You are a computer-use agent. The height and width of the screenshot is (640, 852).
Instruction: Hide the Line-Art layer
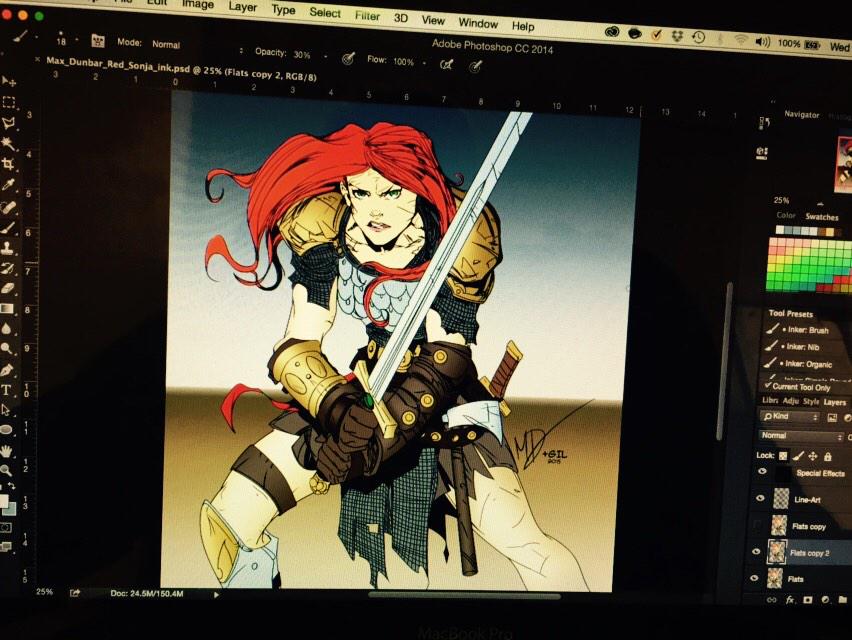point(760,498)
